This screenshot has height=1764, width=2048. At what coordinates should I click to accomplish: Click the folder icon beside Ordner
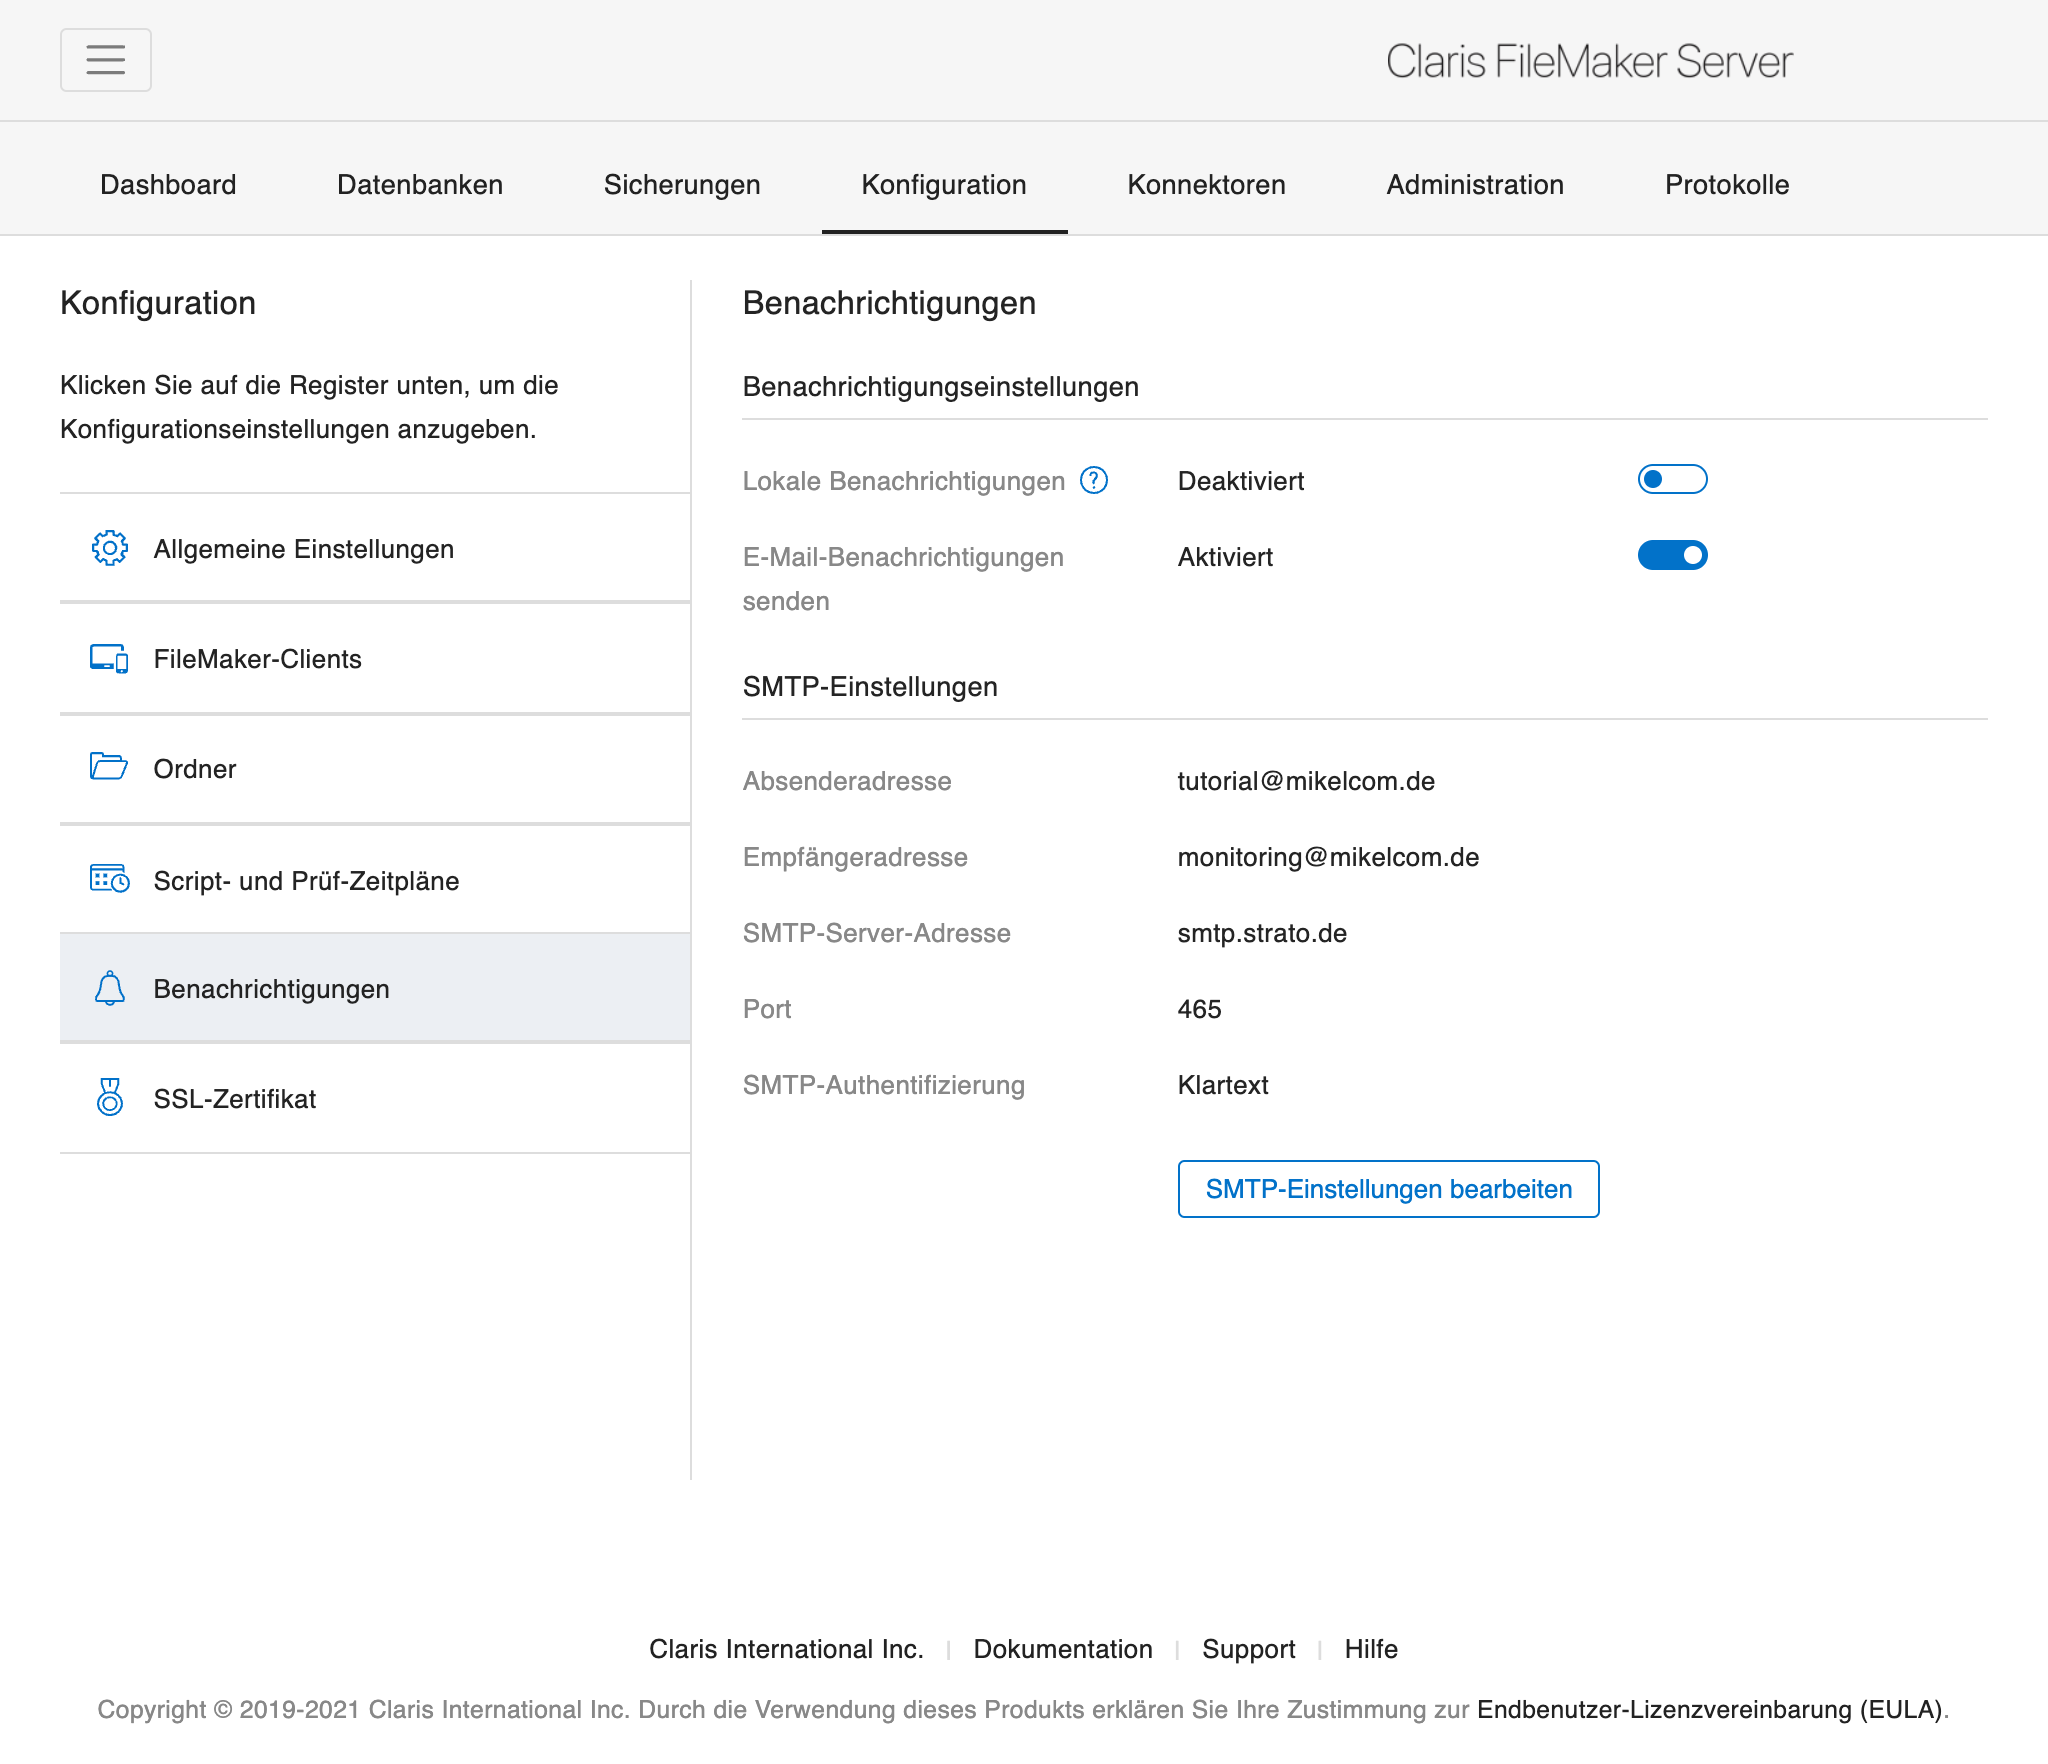coord(109,766)
